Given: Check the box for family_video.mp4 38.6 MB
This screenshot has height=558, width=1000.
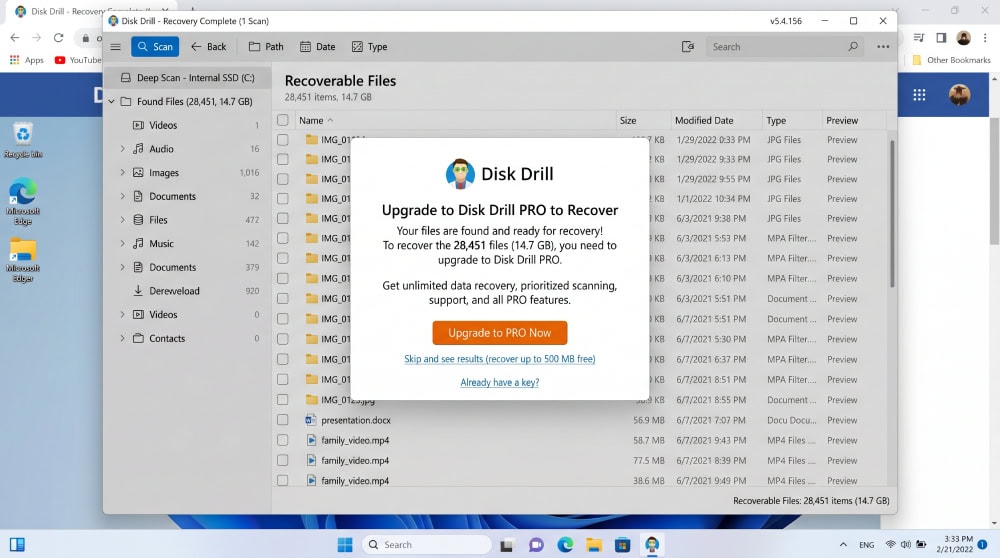Looking at the screenshot, I should 283,480.
